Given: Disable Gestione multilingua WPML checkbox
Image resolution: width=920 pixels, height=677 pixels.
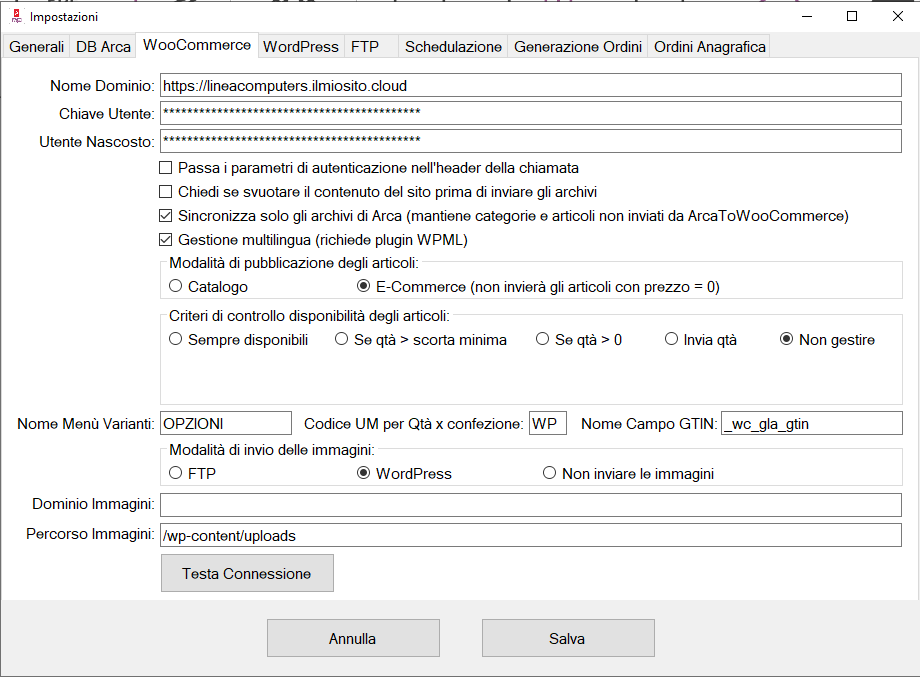Looking at the screenshot, I should coord(167,240).
